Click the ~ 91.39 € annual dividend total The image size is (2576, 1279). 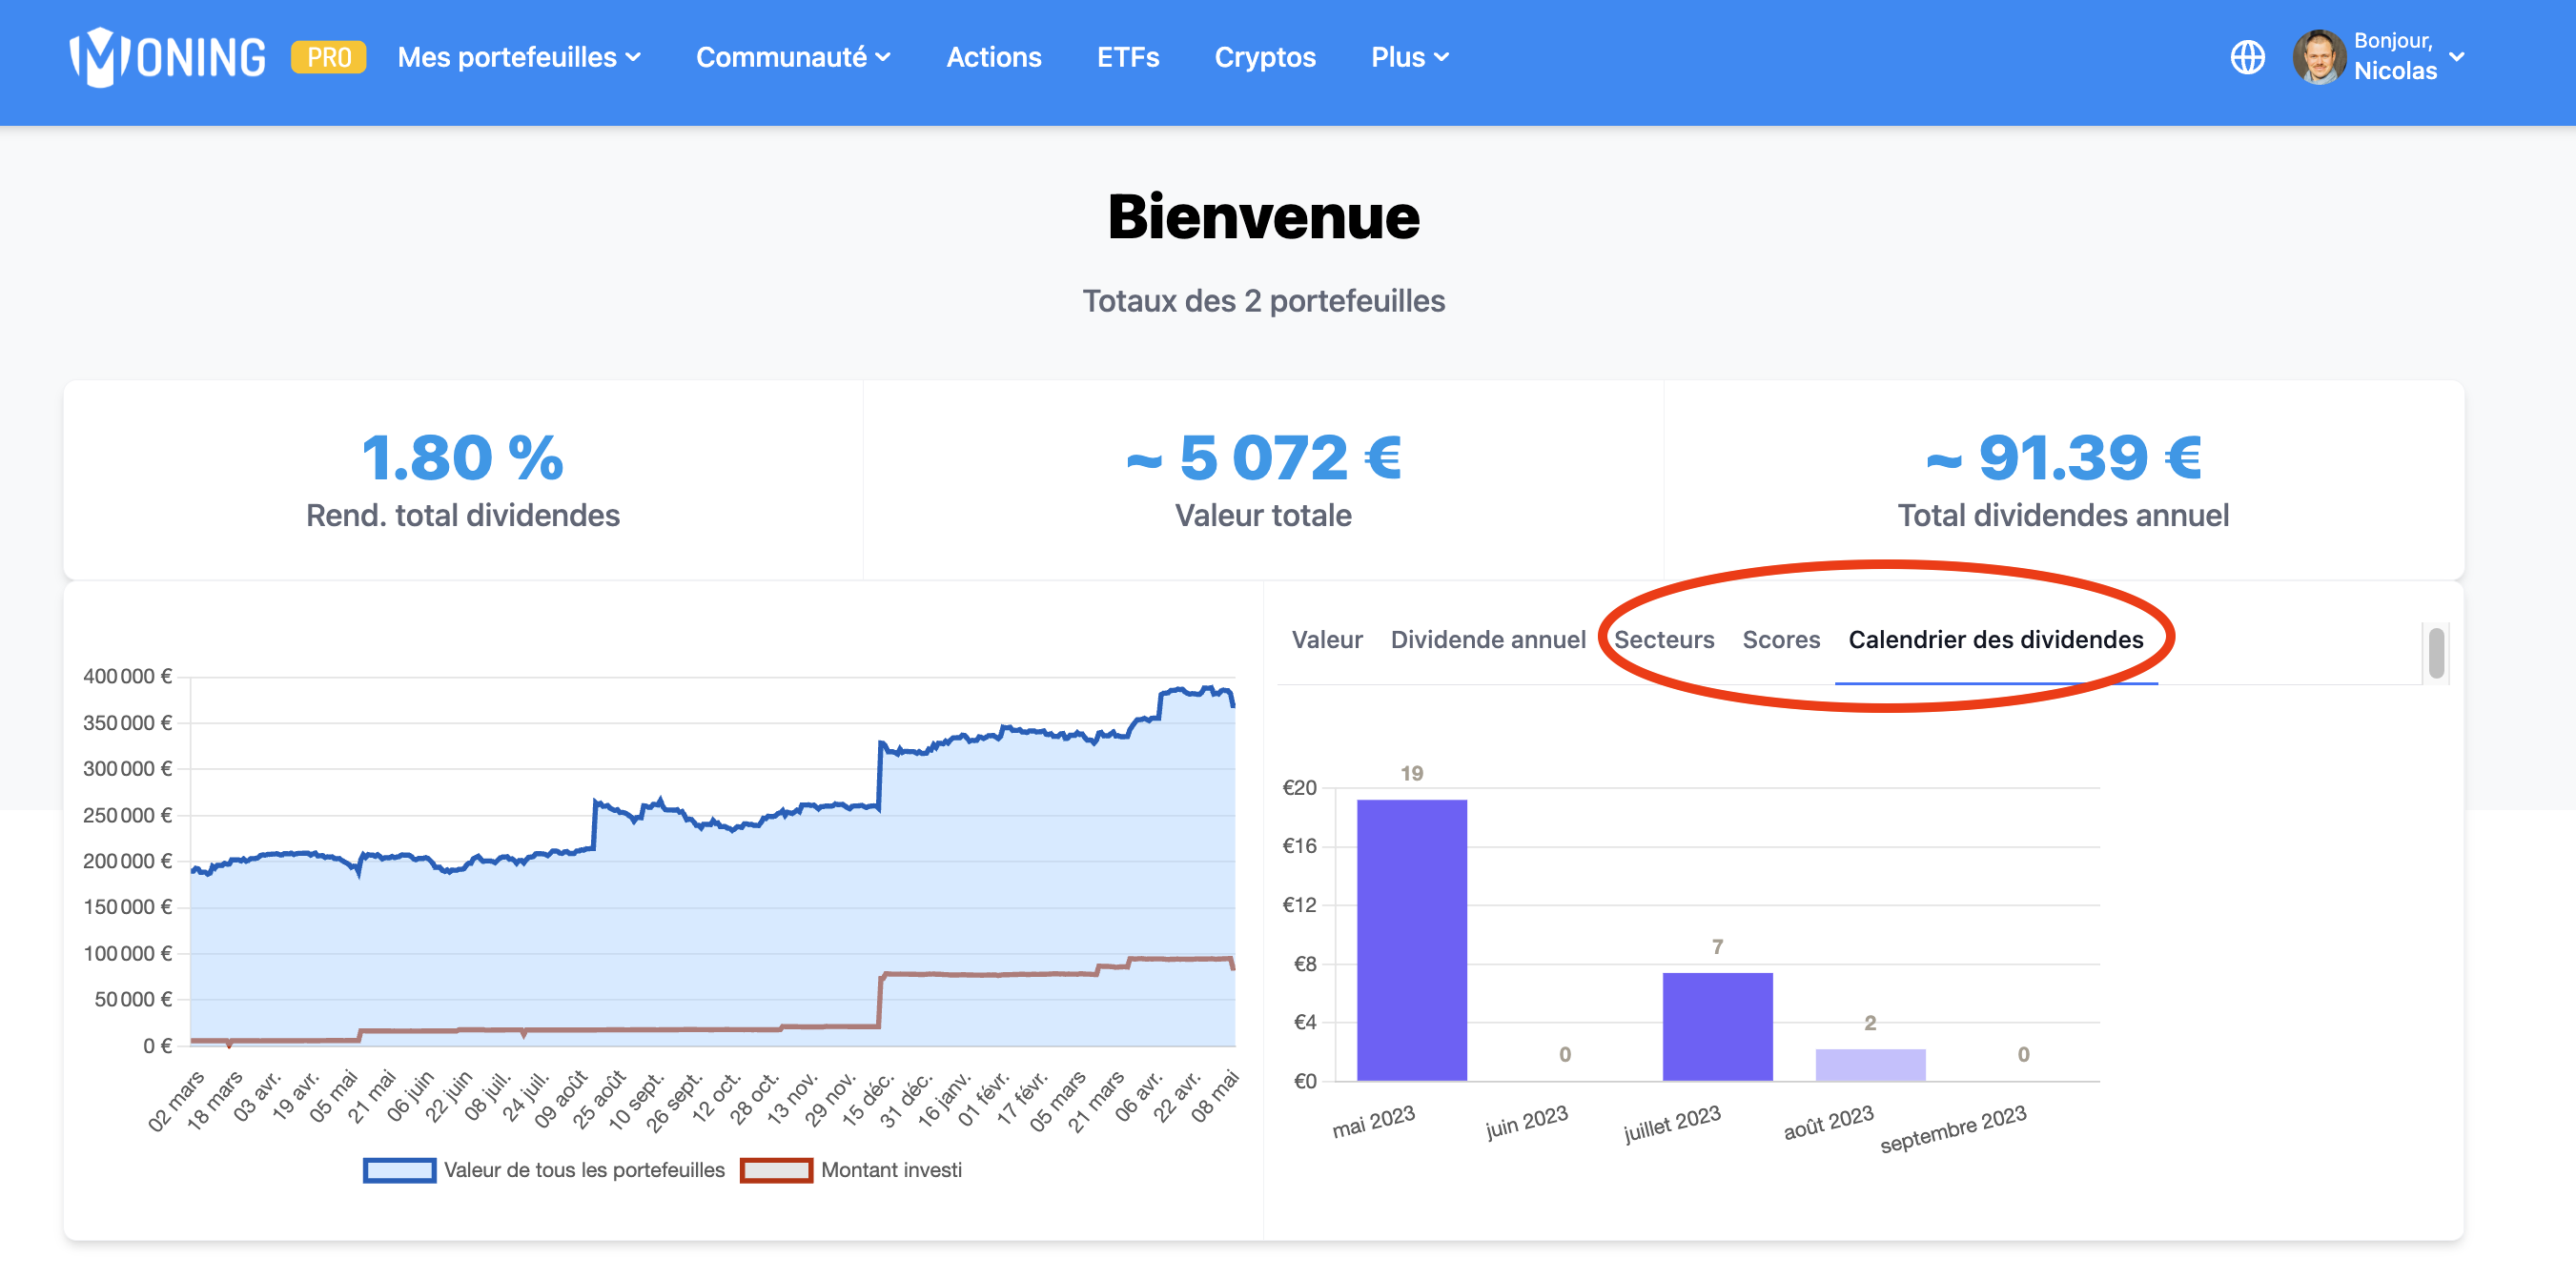pyautogui.click(x=2063, y=457)
